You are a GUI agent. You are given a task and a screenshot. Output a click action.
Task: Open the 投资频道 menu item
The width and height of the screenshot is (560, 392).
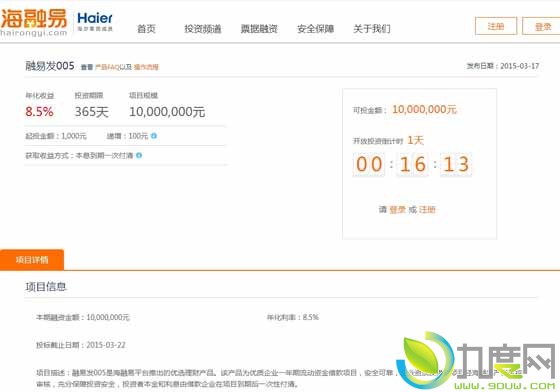point(202,29)
